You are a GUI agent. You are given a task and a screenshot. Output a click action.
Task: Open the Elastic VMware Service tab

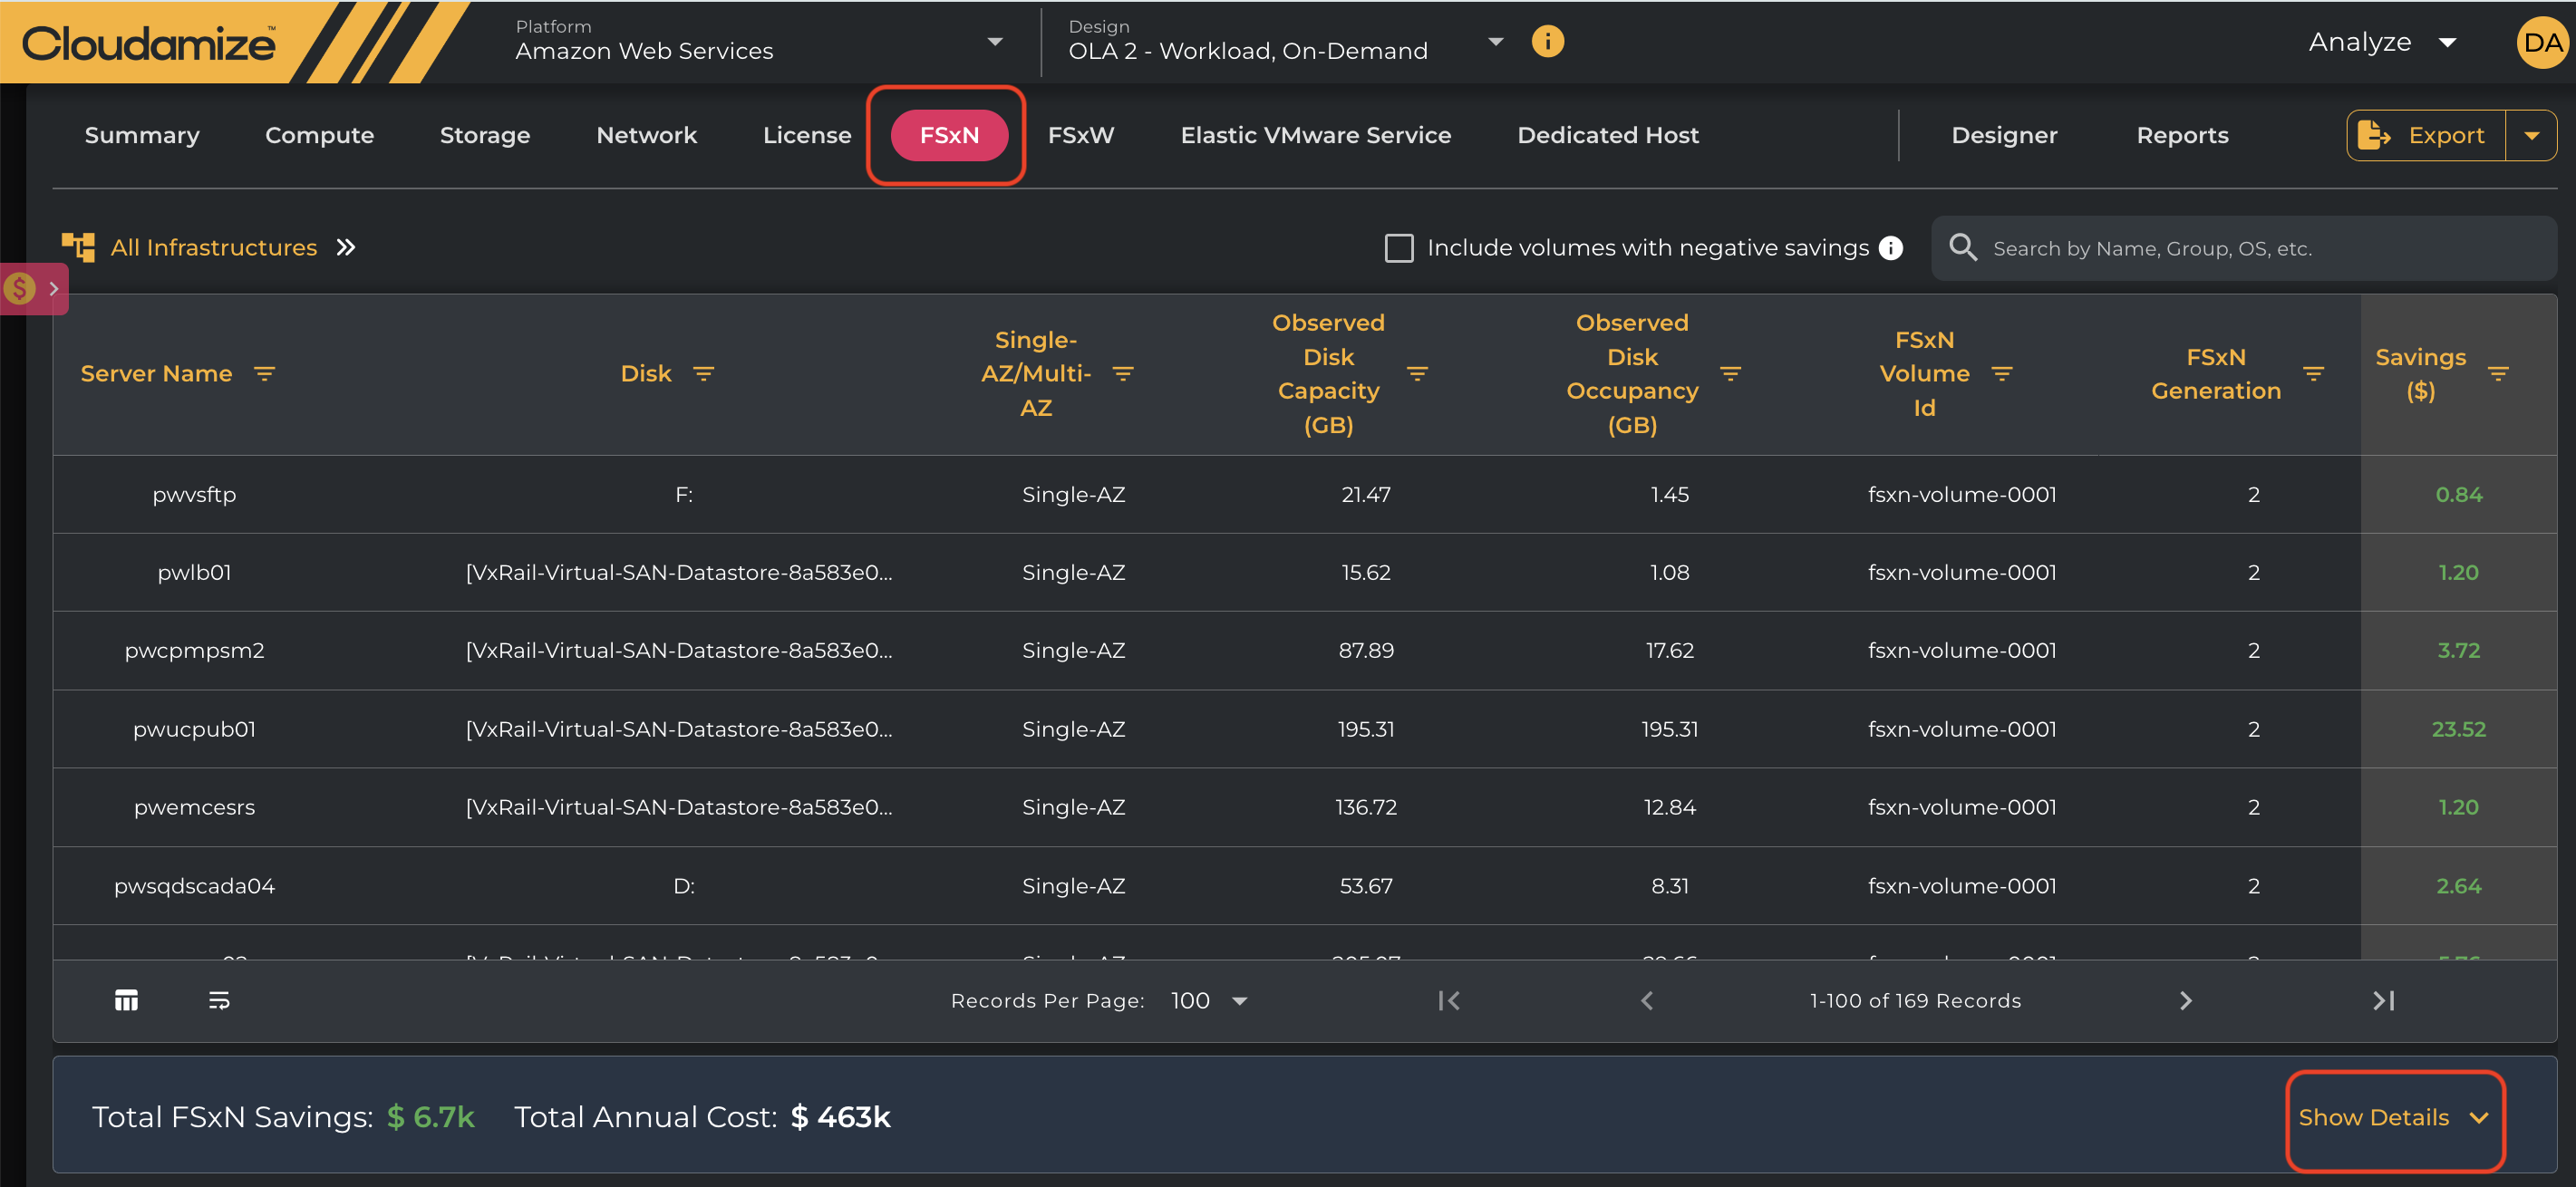point(1315,135)
